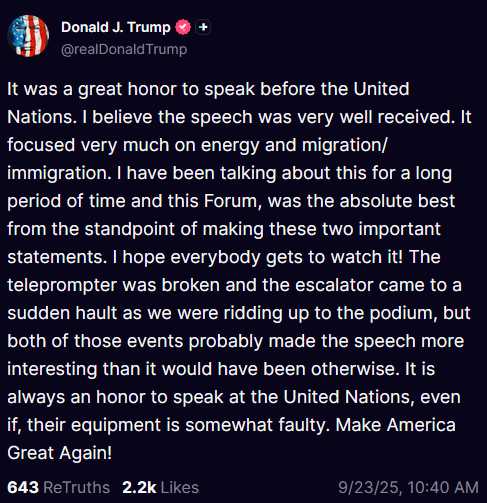Open the @realDonaldTrump handle link

click(124, 50)
